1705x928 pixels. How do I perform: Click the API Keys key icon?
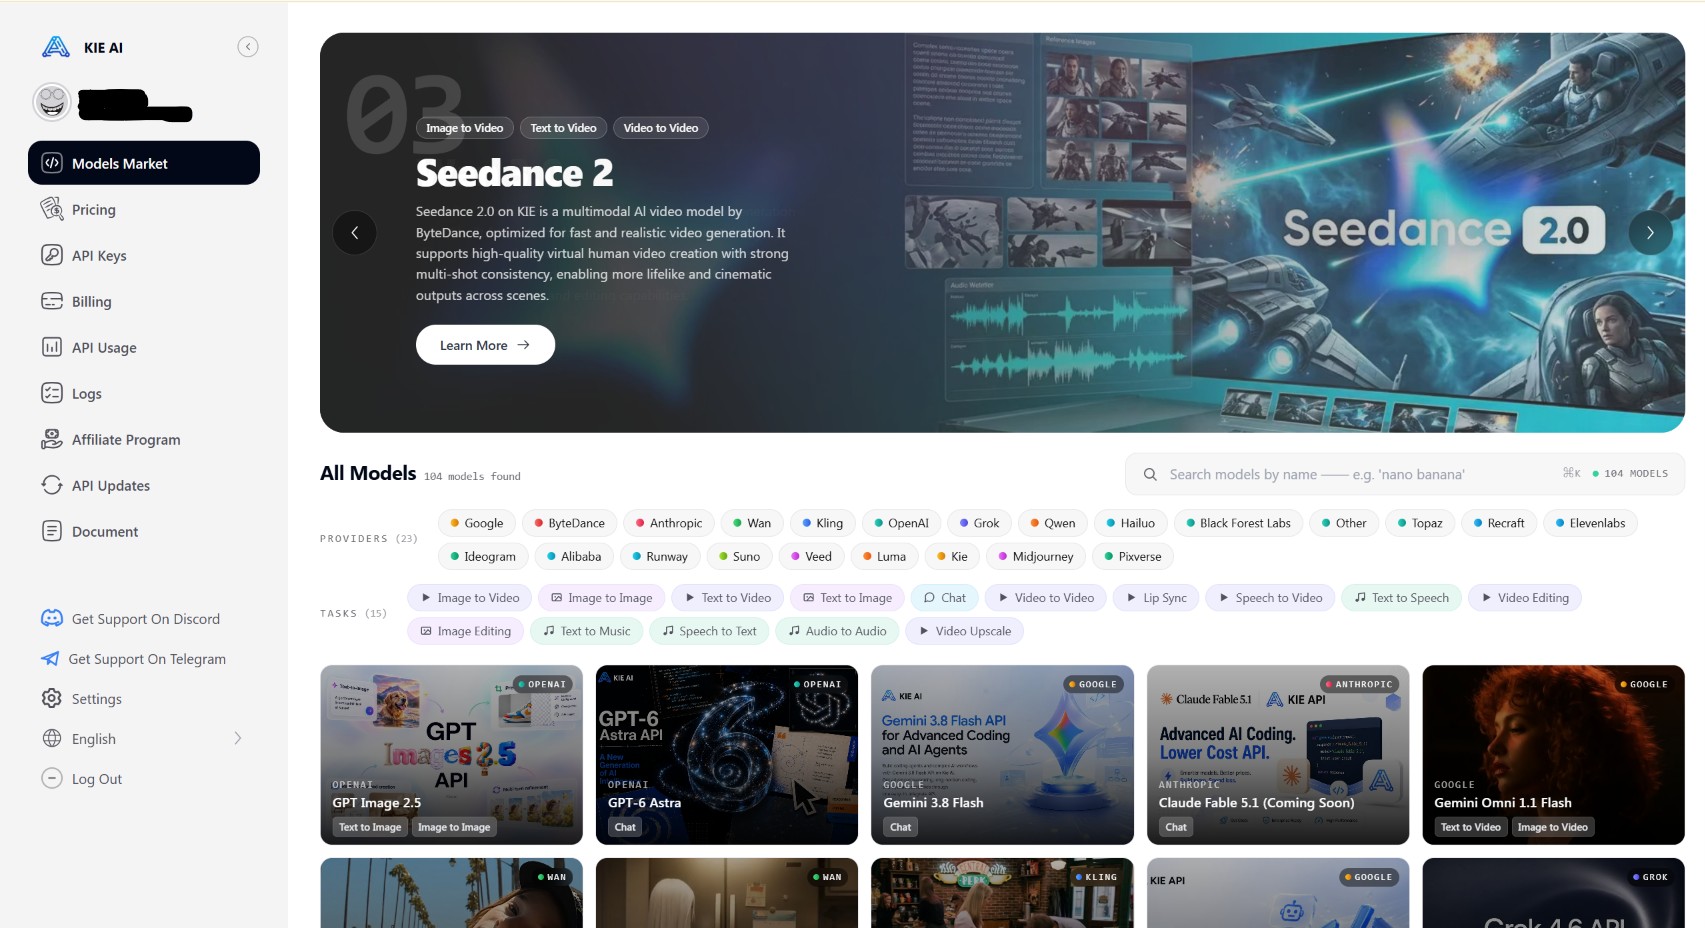pyautogui.click(x=52, y=255)
